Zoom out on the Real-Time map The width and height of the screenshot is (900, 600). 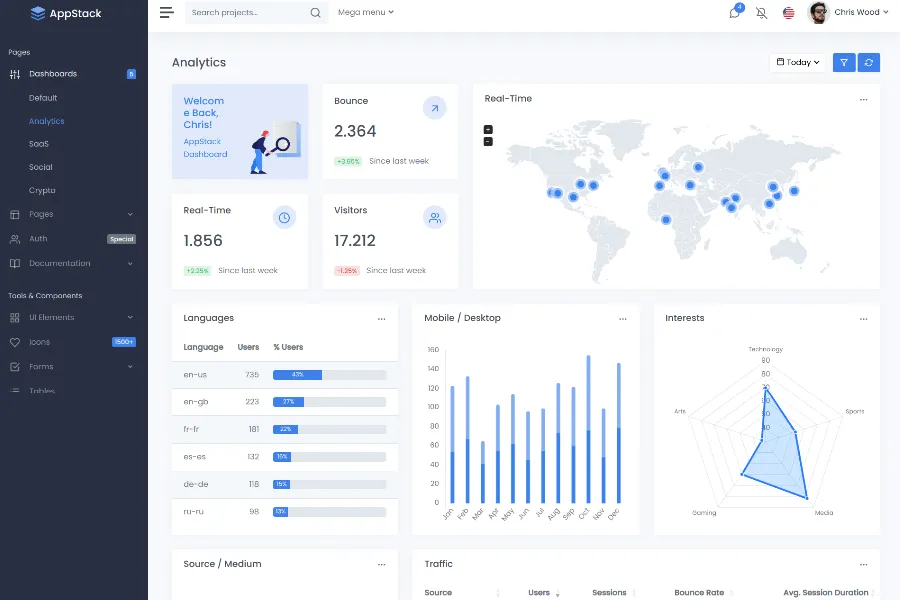coord(488,141)
